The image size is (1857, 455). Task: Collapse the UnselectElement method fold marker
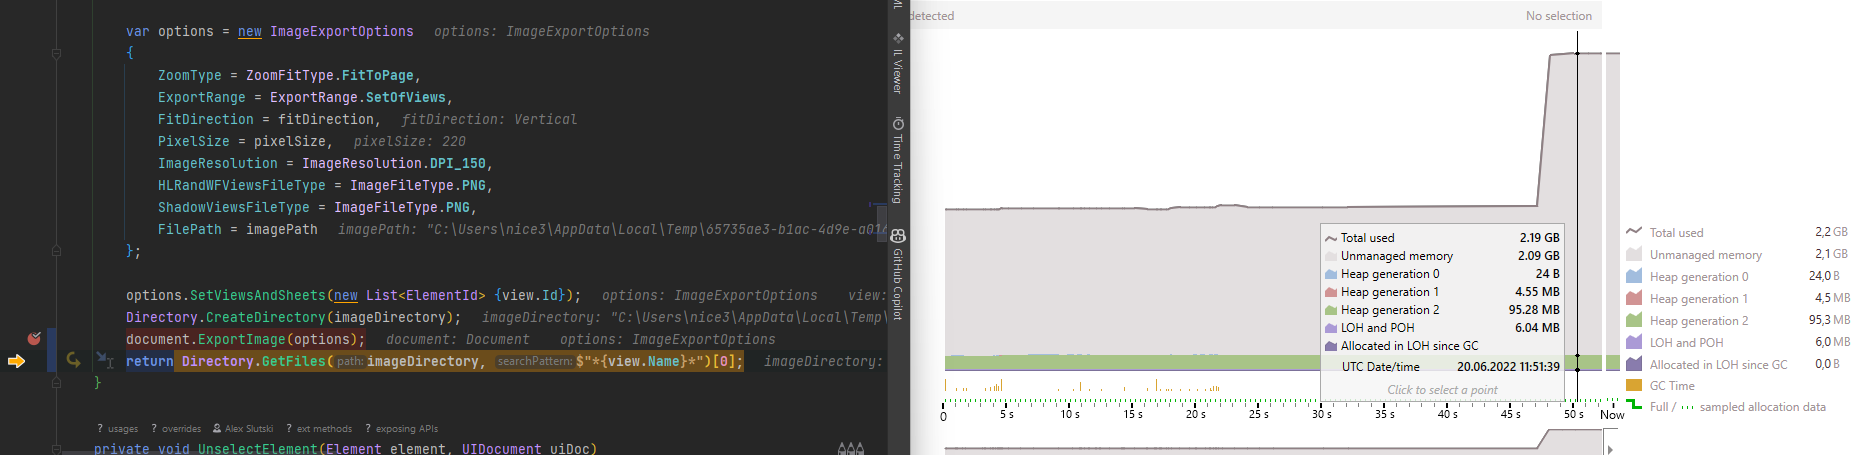pos(56,449)
